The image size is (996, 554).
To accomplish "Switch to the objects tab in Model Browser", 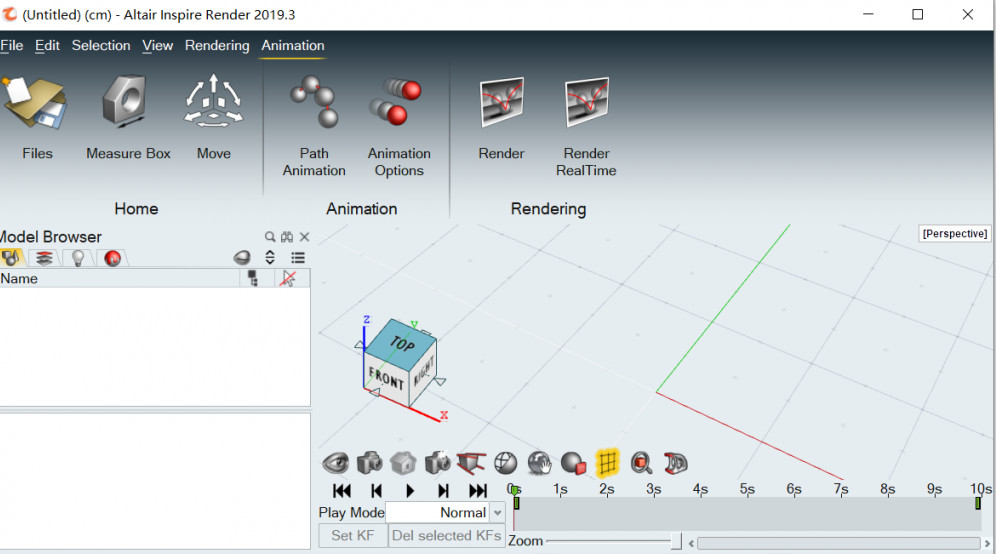I will [x=11, y=258].
